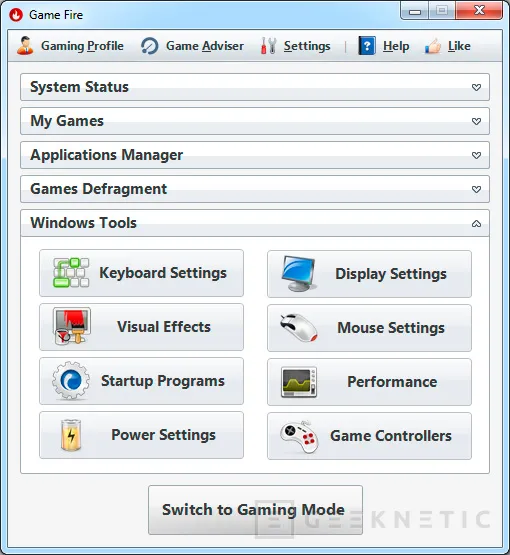Click the Game Fire flame logo icon
The image size is (510, 555).
[x=16, y=15]
